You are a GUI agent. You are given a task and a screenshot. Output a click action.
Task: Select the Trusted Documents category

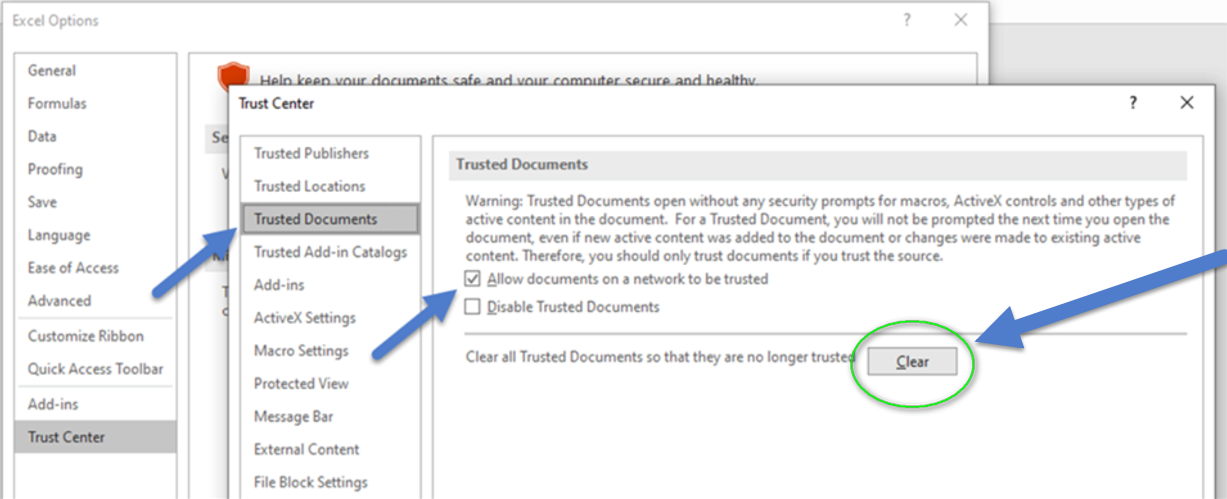point(315,219)
